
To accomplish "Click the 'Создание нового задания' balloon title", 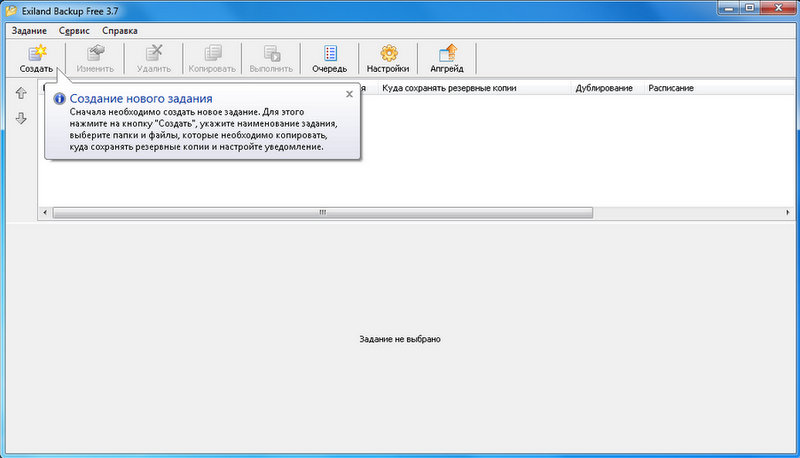I will (x=141, y=98).
